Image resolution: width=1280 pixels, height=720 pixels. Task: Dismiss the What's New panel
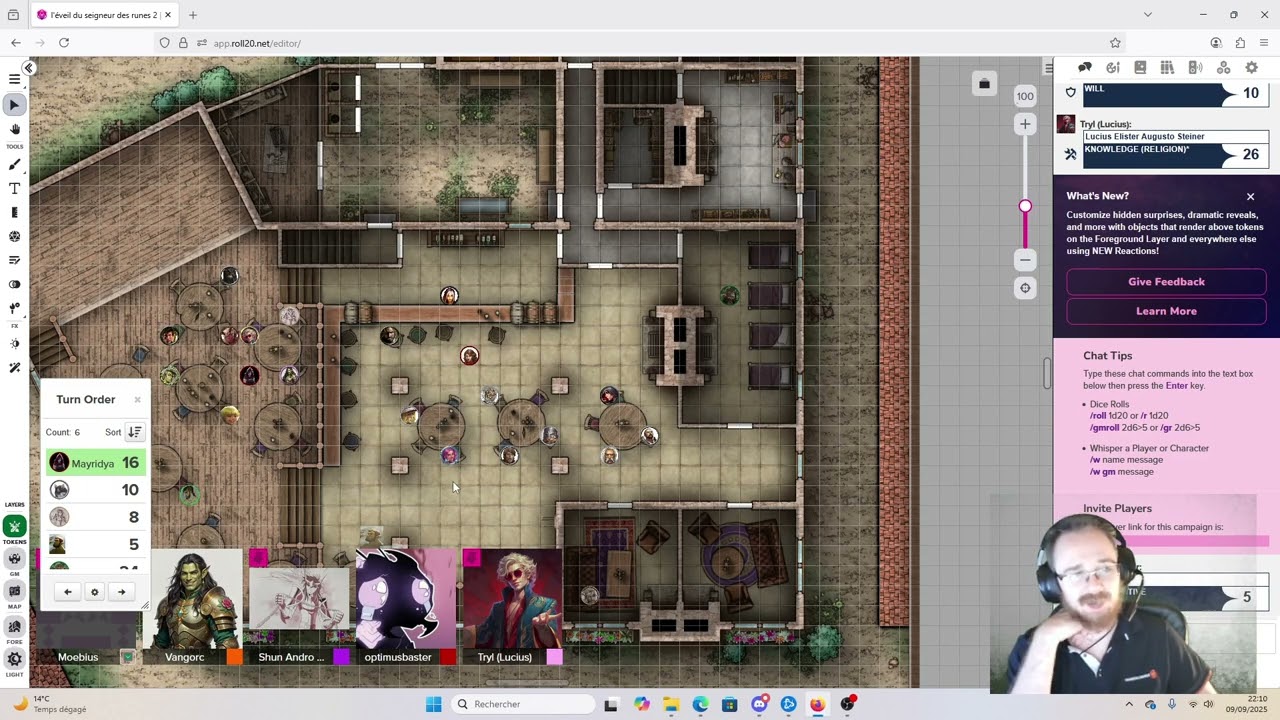point(1250,196)
